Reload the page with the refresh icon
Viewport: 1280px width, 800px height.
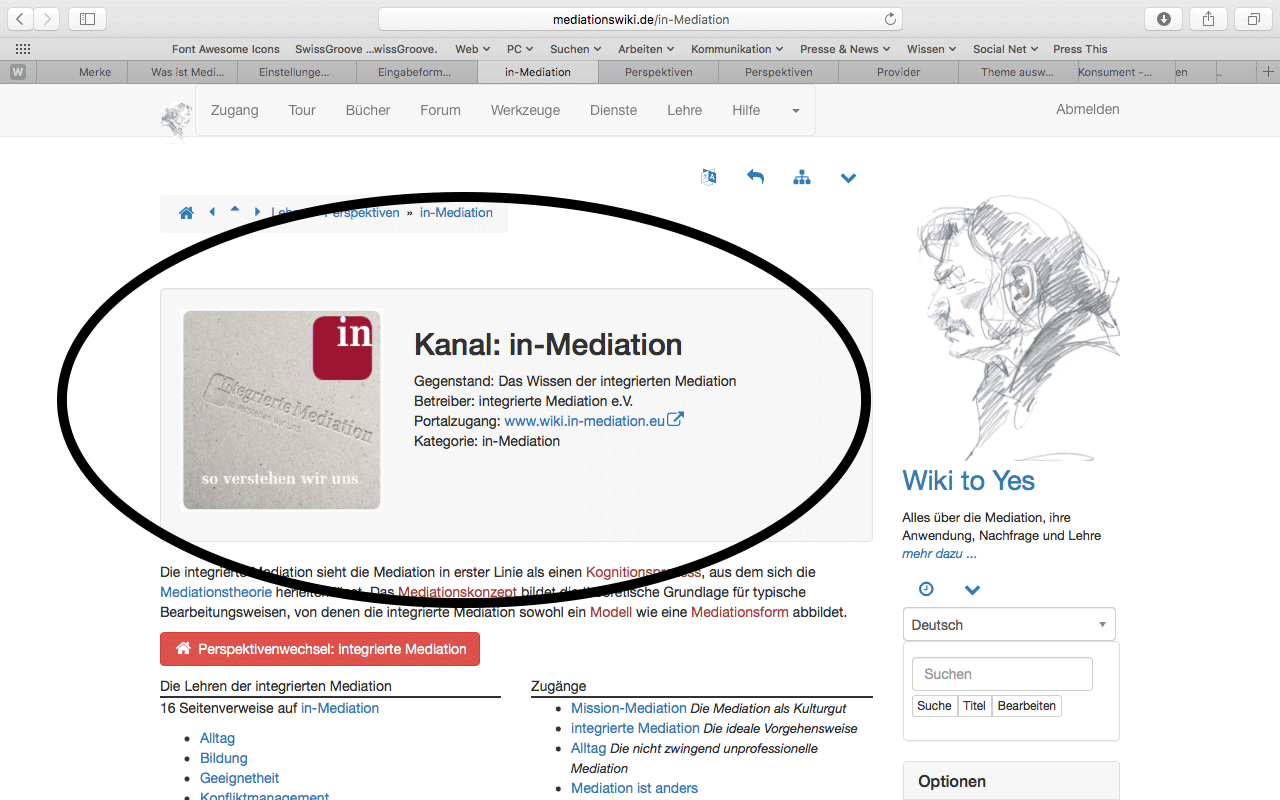point(890,19)
